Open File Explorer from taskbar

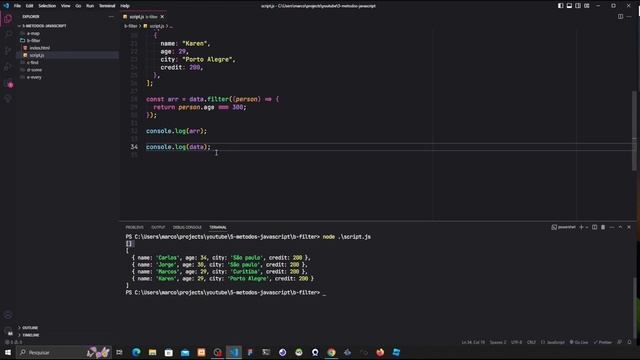[152, 352]
